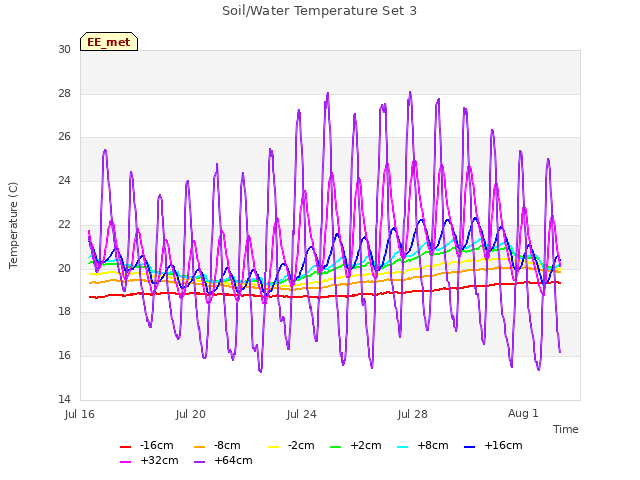Click the -2cm legend label
The width and height of the screenshot is (640, 480).
(x=301, y=445)
